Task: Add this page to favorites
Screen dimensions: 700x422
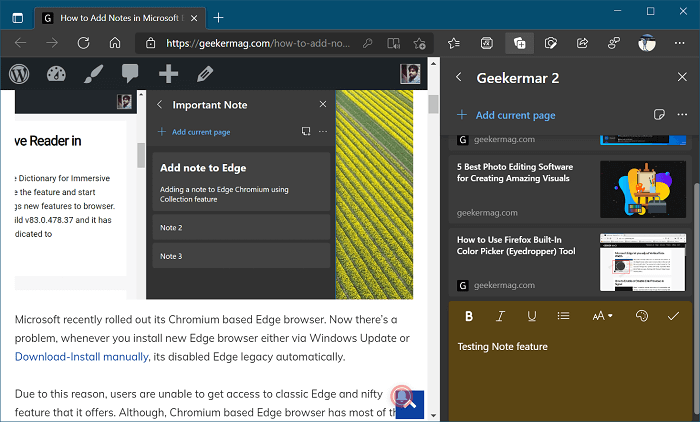Action: click(420, 43)
